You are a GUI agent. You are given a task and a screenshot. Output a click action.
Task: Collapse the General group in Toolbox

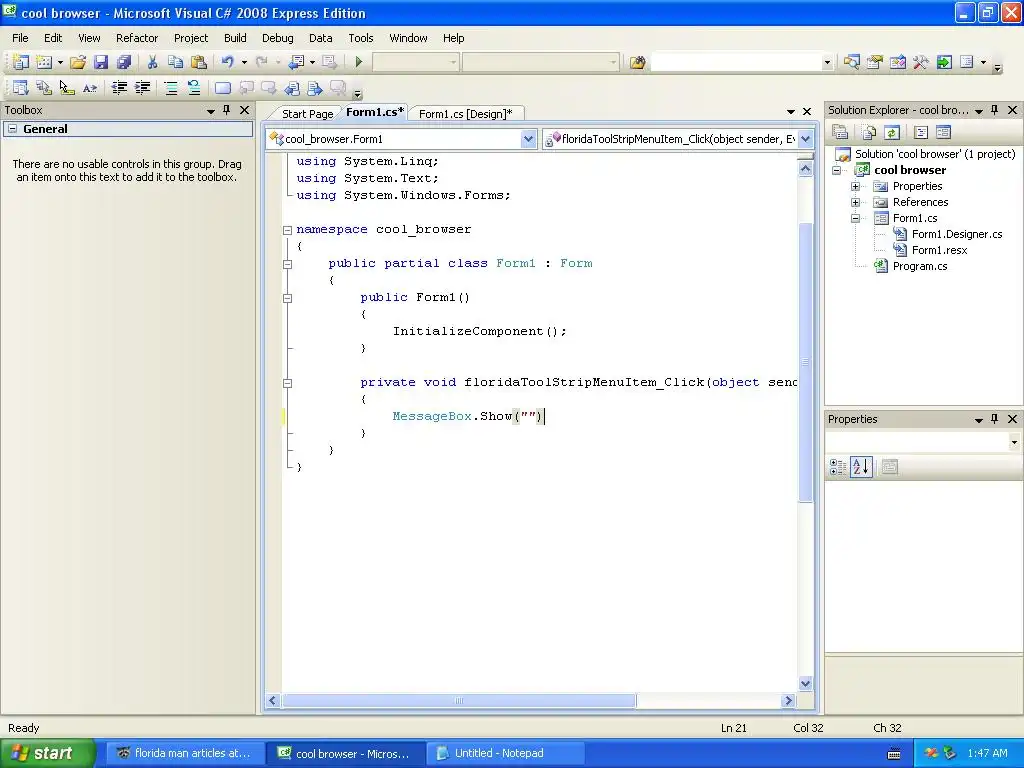point(12,129)
